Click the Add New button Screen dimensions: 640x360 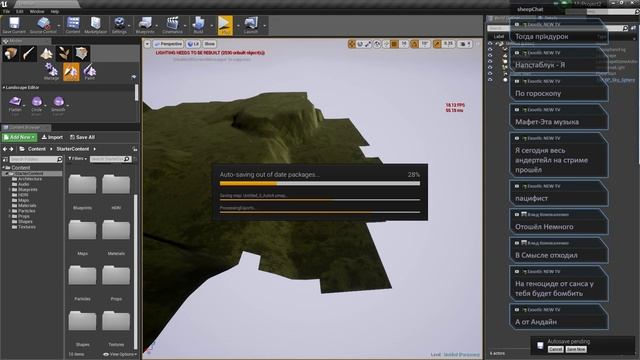[x=19, y=137]
